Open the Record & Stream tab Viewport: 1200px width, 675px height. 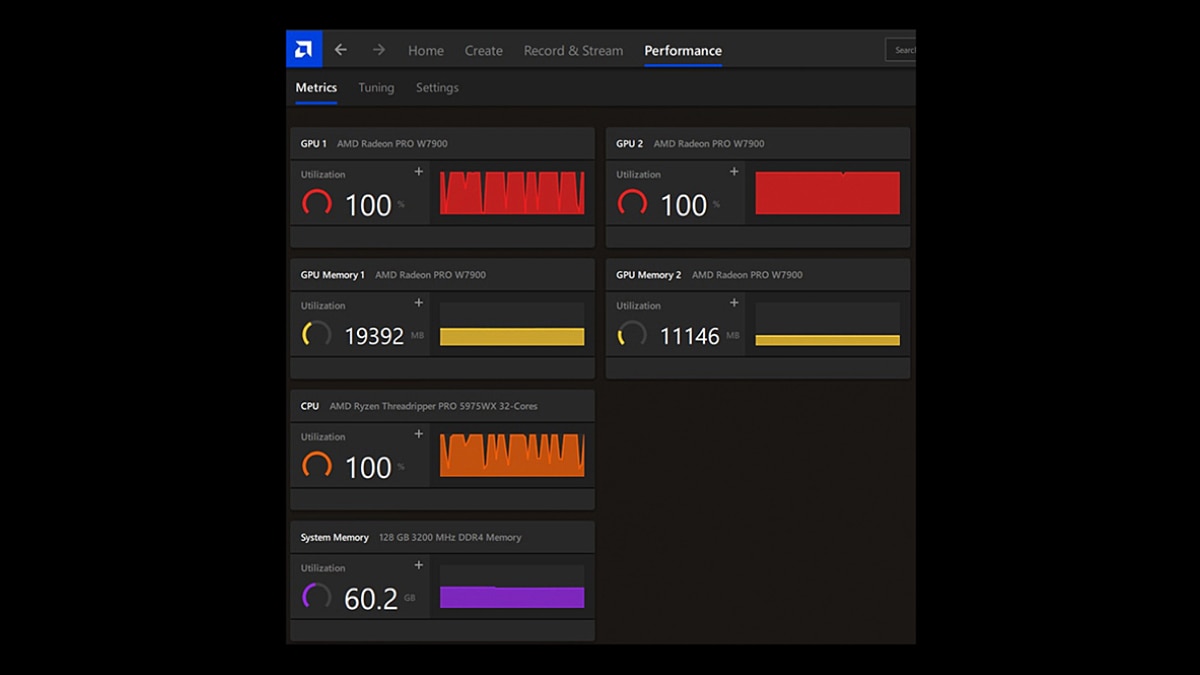tap(573, 51)
